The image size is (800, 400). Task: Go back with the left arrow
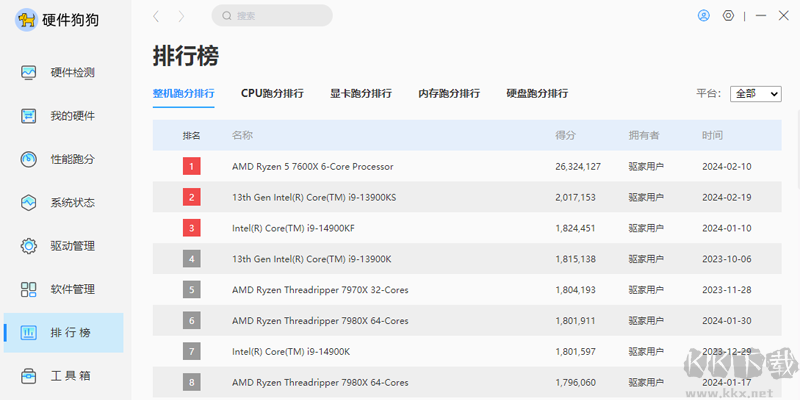156,16
